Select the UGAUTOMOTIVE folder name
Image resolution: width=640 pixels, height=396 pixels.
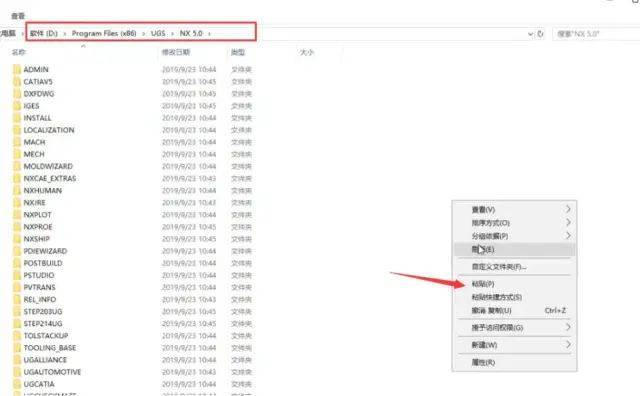pyautogui.click(x=52, y=372)
